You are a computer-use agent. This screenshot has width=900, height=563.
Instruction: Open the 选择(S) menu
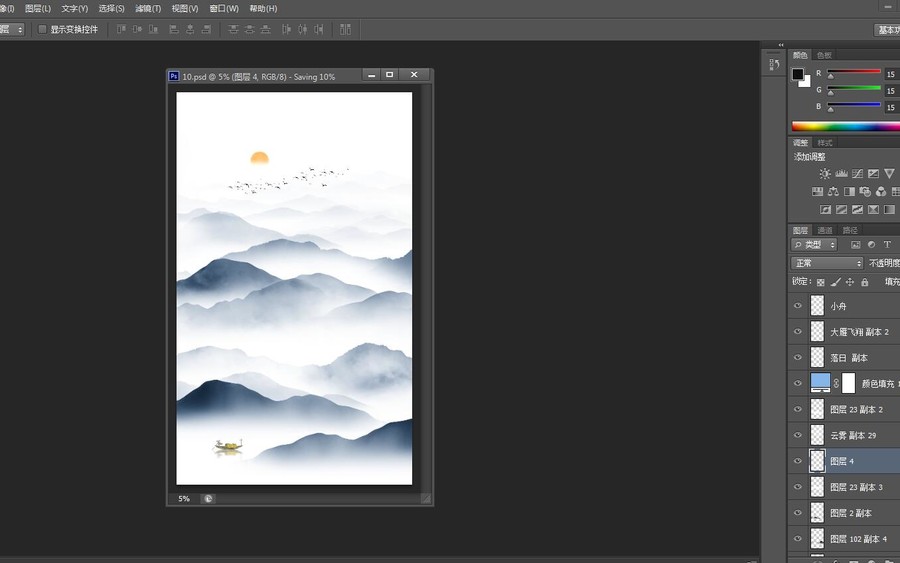(x=111, y=9)
